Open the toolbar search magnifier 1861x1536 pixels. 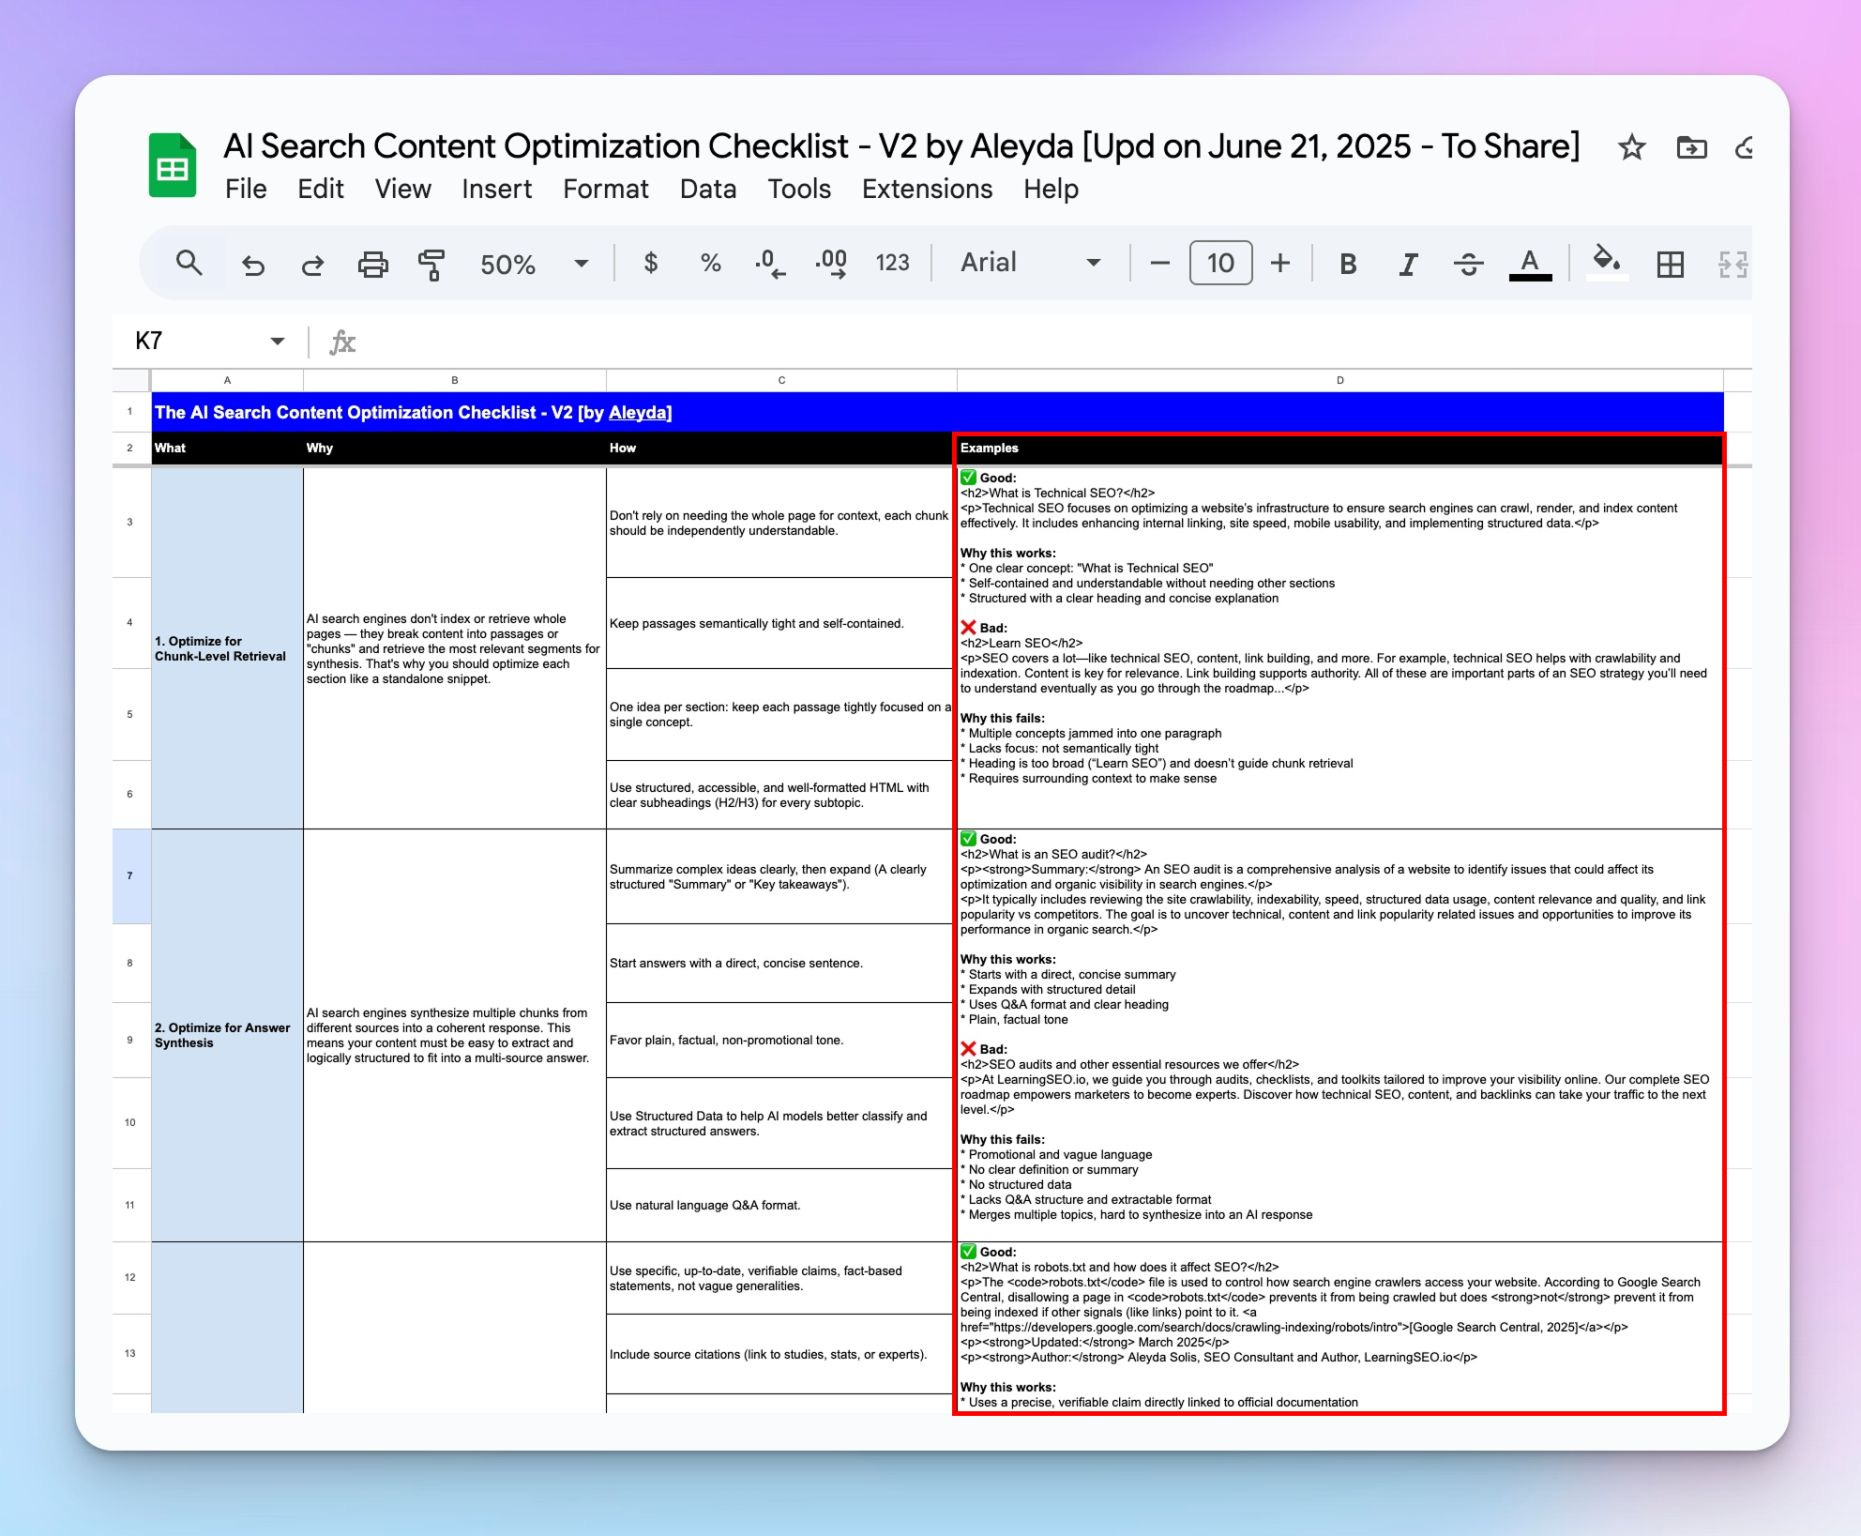pyautogui.click(x=189, y=263)
